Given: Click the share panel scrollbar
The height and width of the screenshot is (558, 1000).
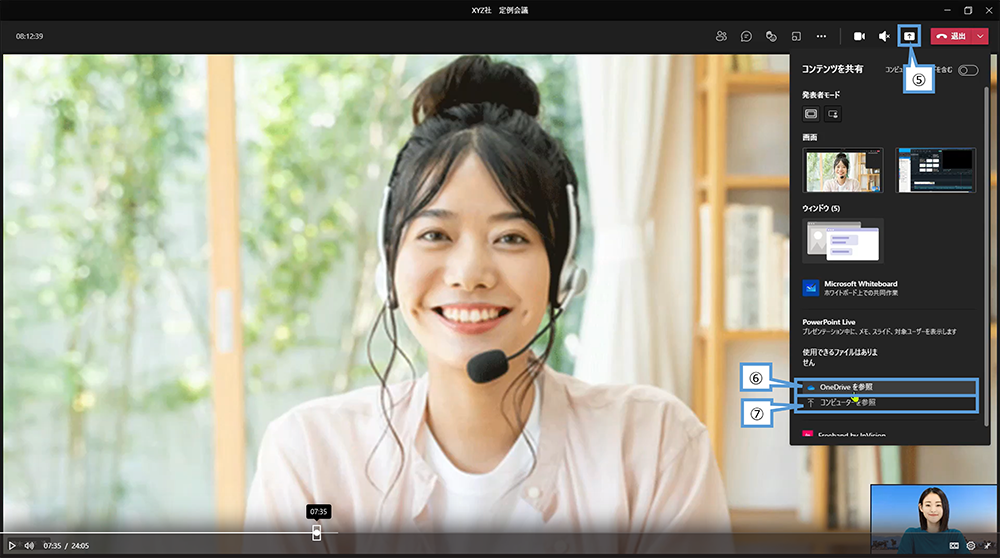Looking at the screenshot, I should click(986, 255).
